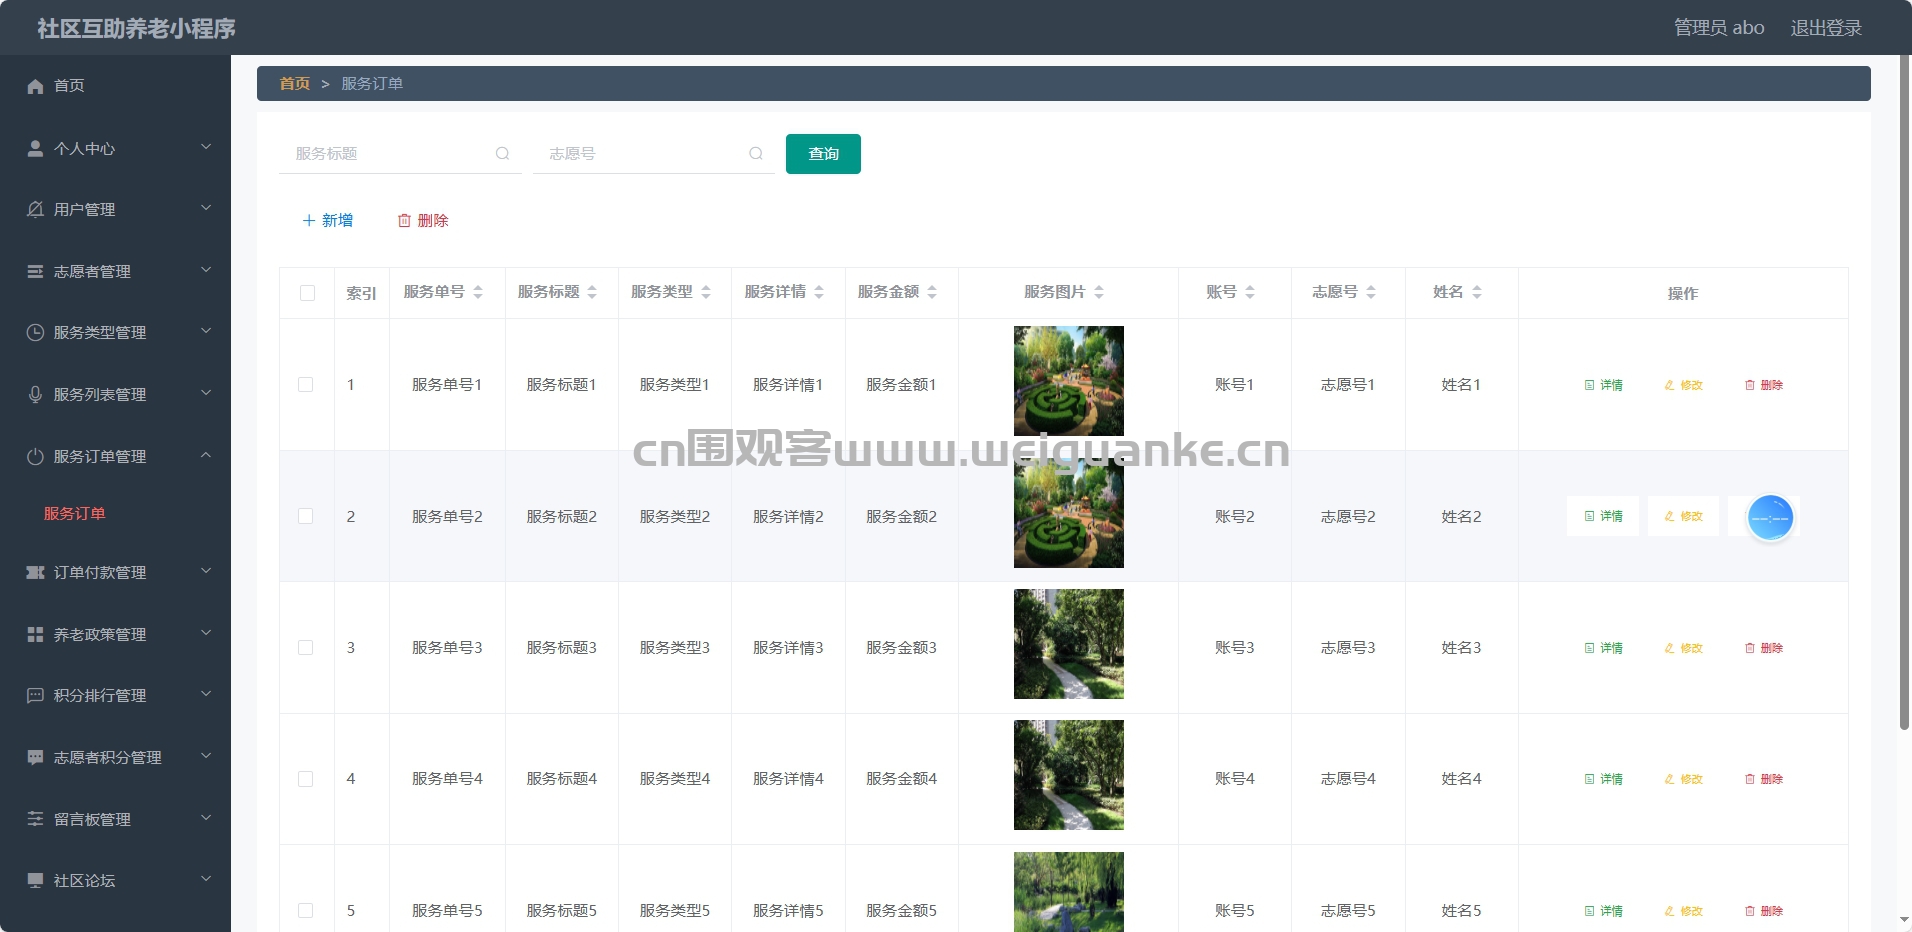Expand 社区论坛 submenu chevron
Image resolution: width=1912 pixels, height=932 pixels.
206,879
